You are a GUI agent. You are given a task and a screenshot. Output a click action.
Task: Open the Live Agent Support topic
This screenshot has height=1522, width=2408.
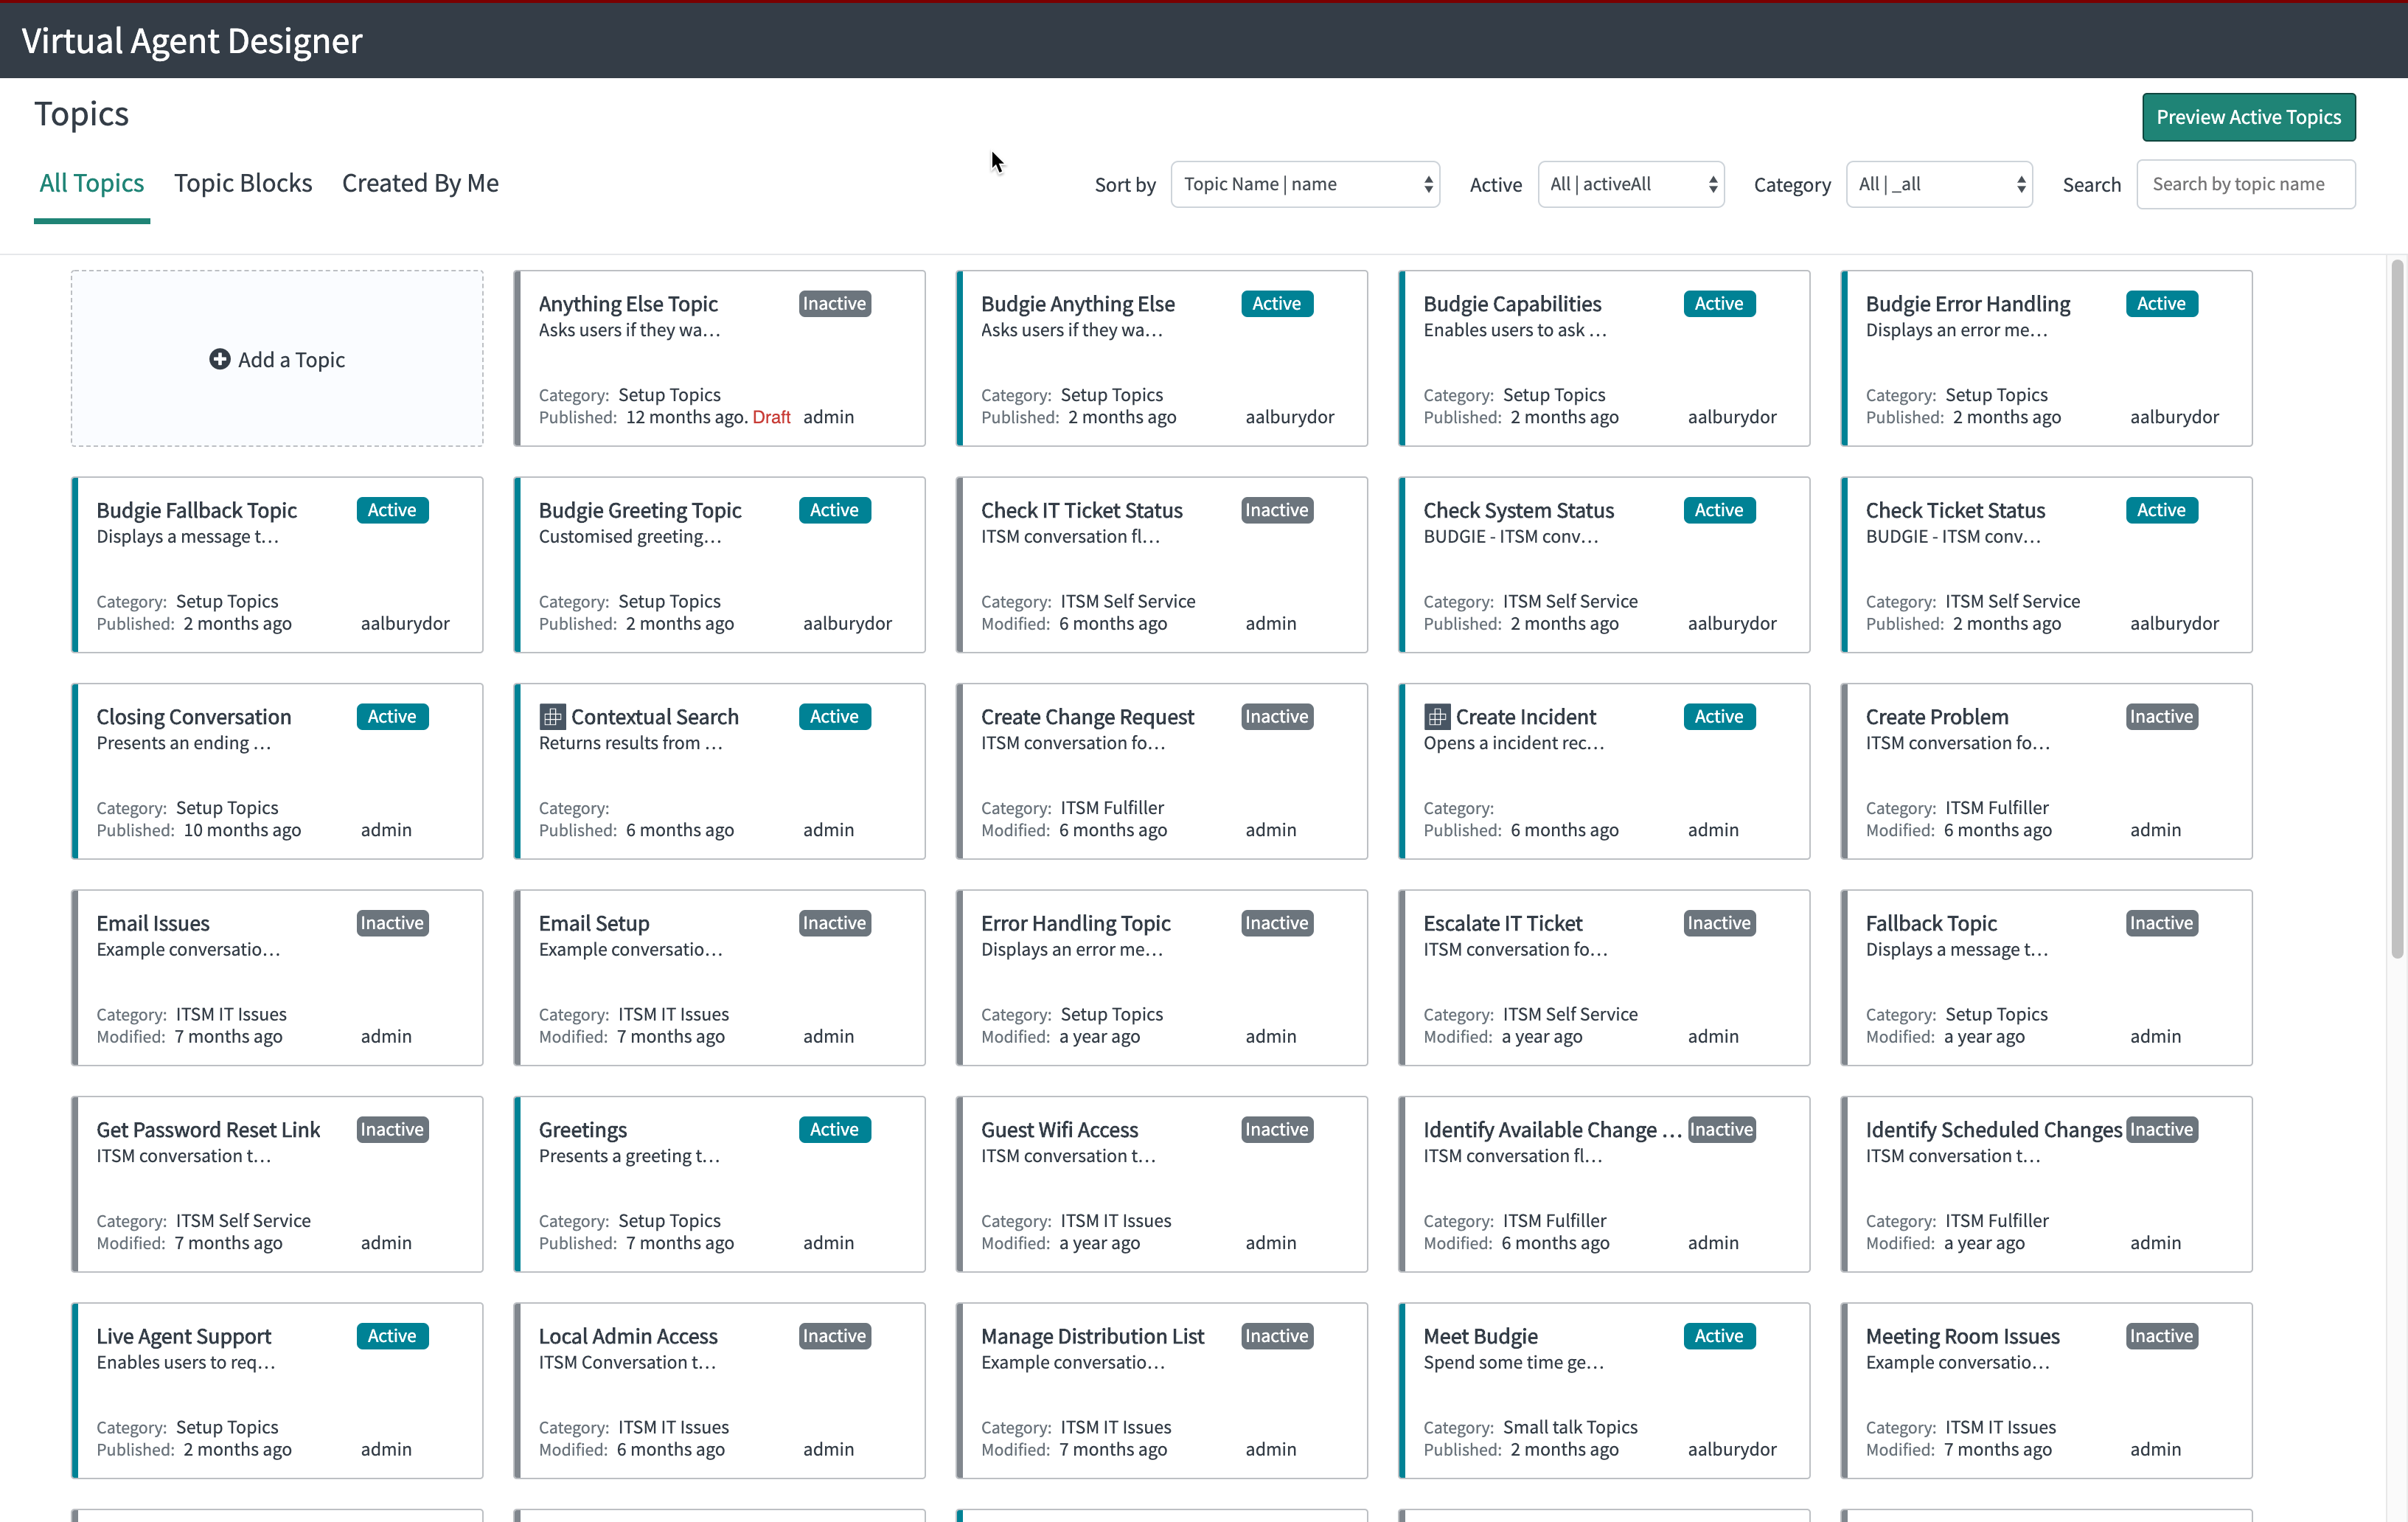pyautogui.click(x=277, y=1391)
